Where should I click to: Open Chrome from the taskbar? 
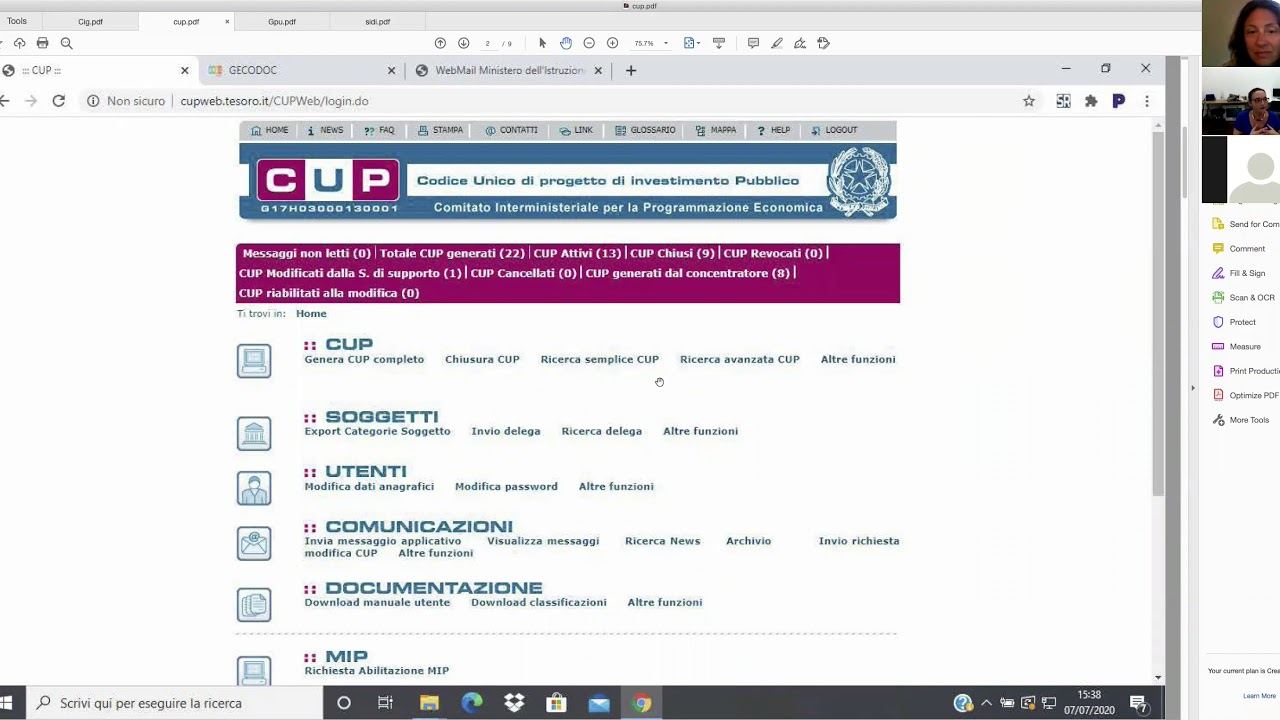[x=642, y=703]
